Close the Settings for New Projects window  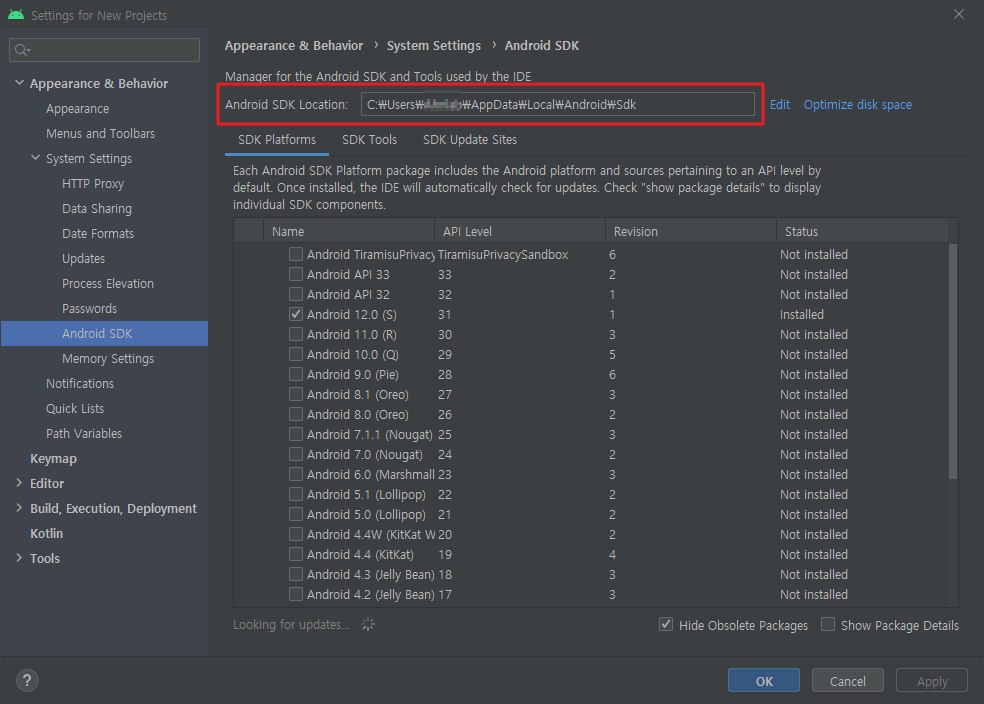click(958, 14)
